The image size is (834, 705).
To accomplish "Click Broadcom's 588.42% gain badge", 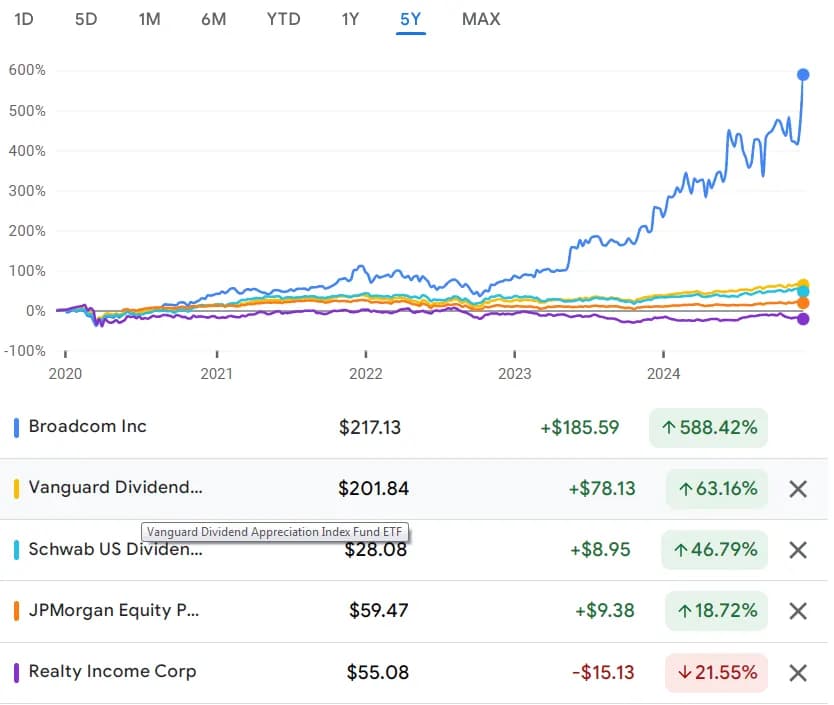I will tap(708, 428).
